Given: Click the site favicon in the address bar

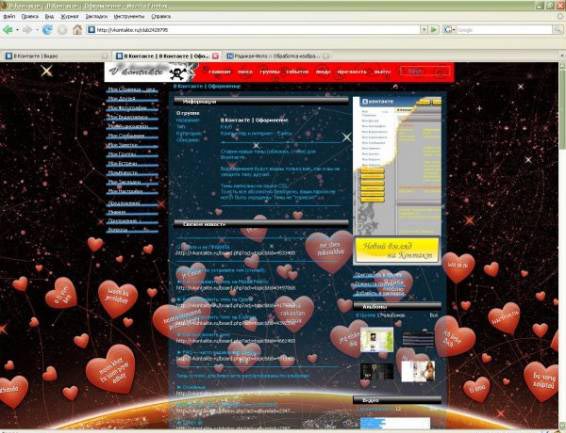Looking at the screenshot, I should click(92, 30).
